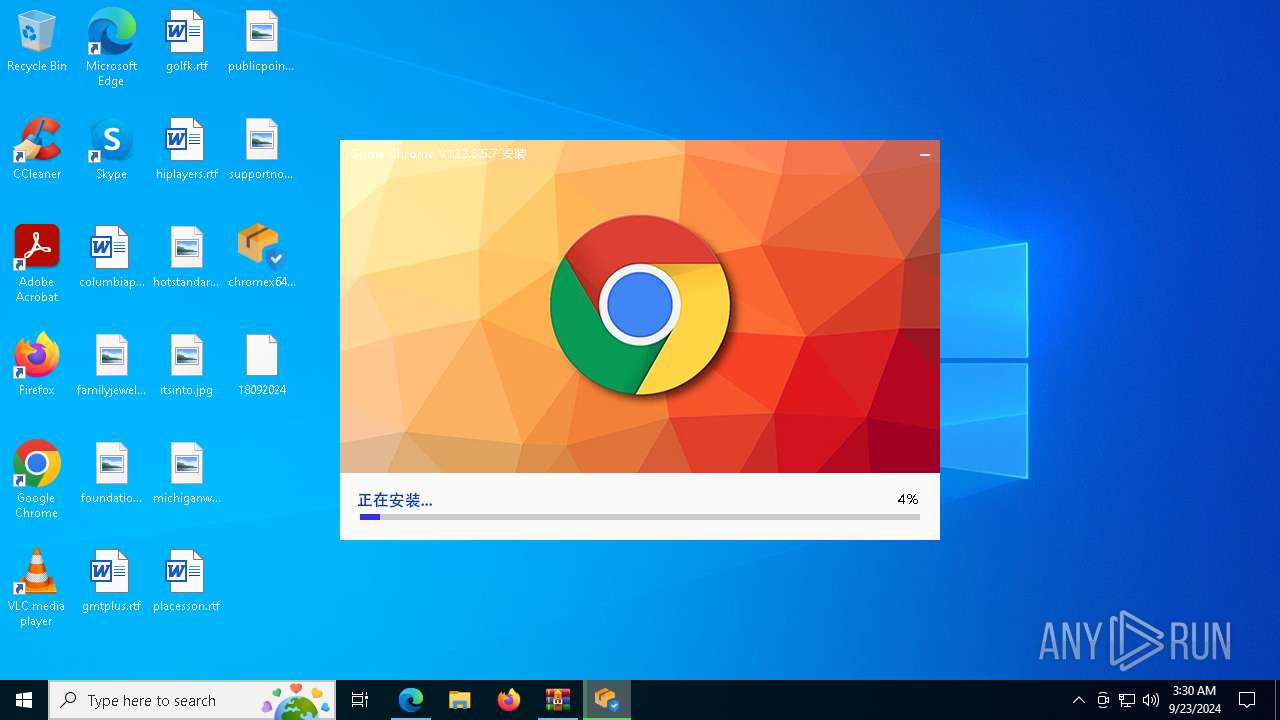Select the hotstandar... image file icon

(x=186, y=258)
